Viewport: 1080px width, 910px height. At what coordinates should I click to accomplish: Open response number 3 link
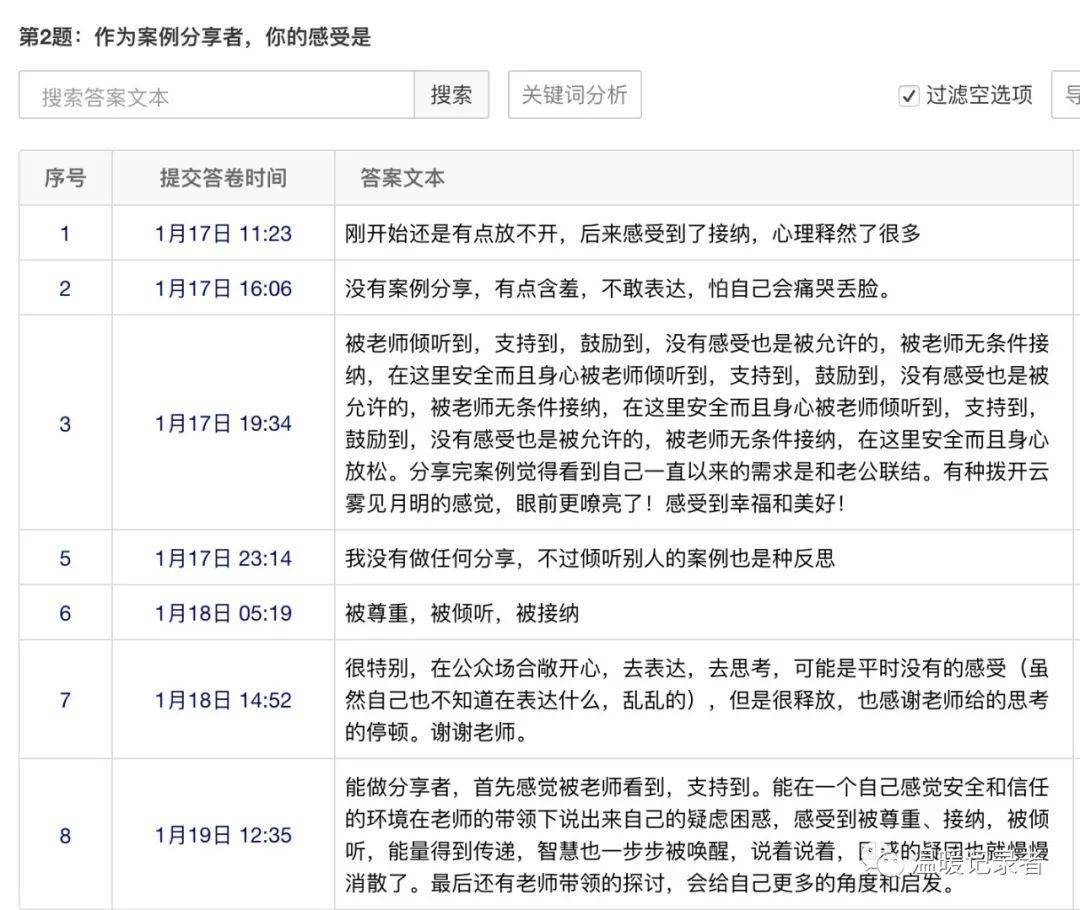click(65, 424)
